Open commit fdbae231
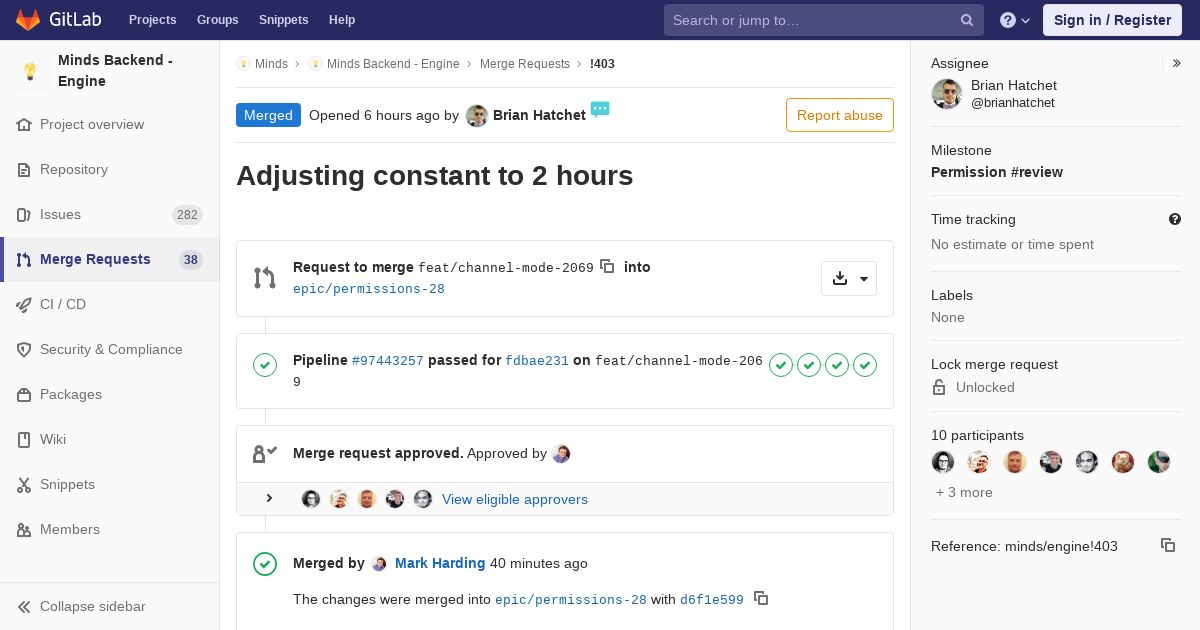 pyautogui.click(x=537, y=361)
